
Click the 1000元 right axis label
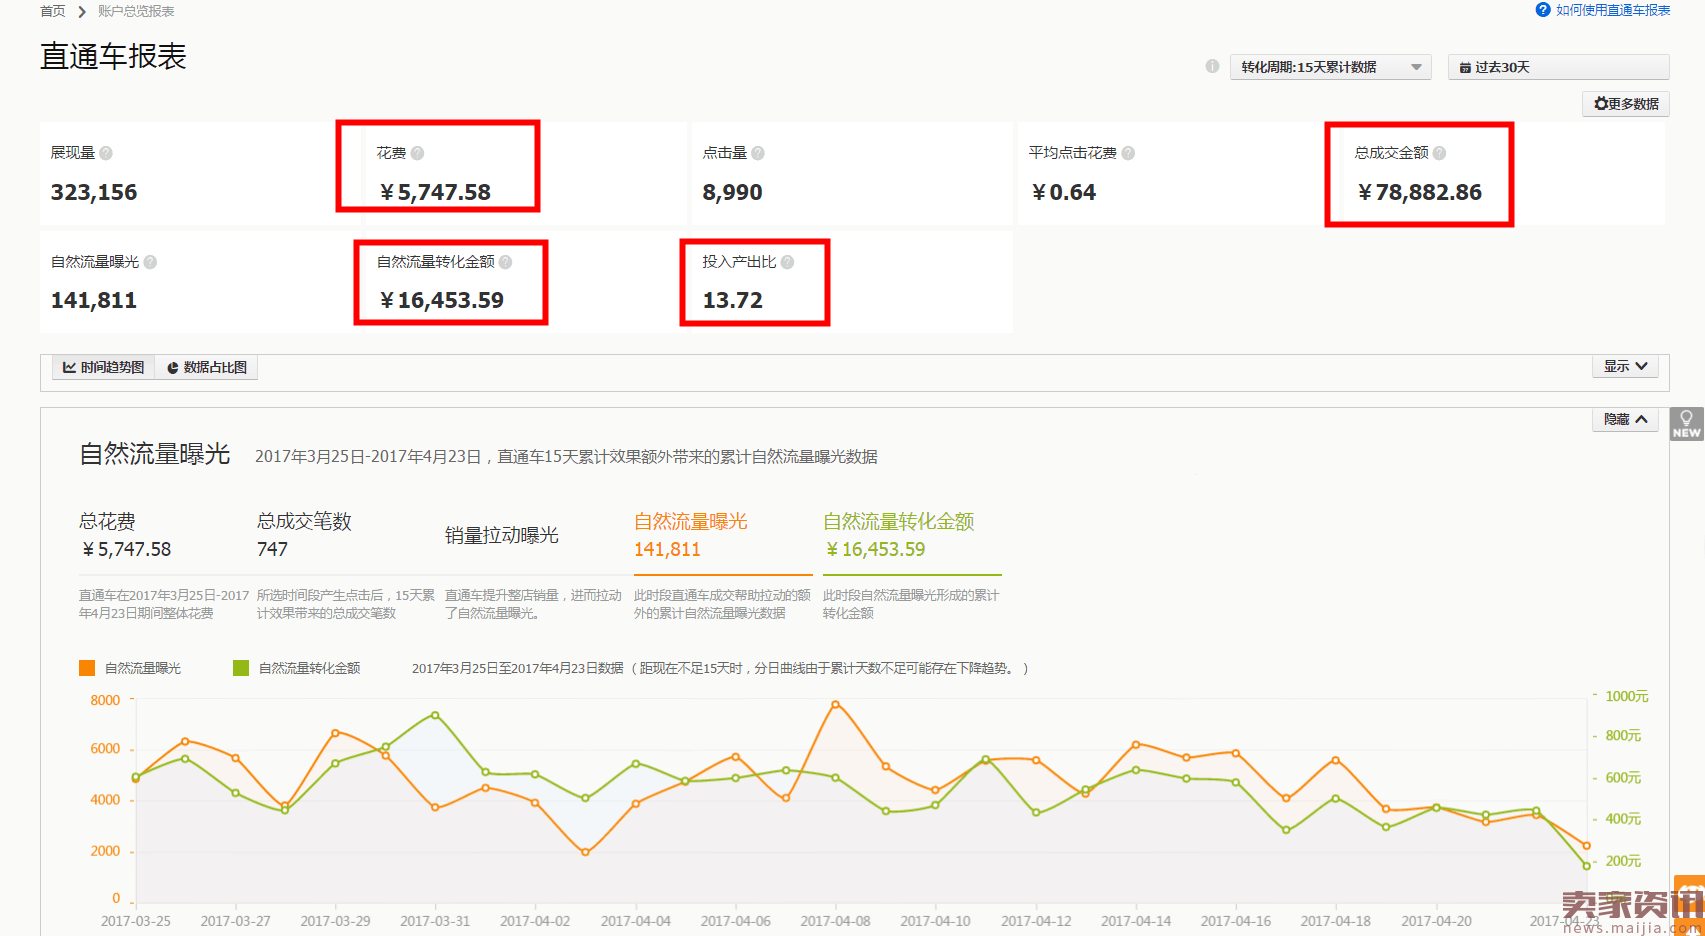1626,696
